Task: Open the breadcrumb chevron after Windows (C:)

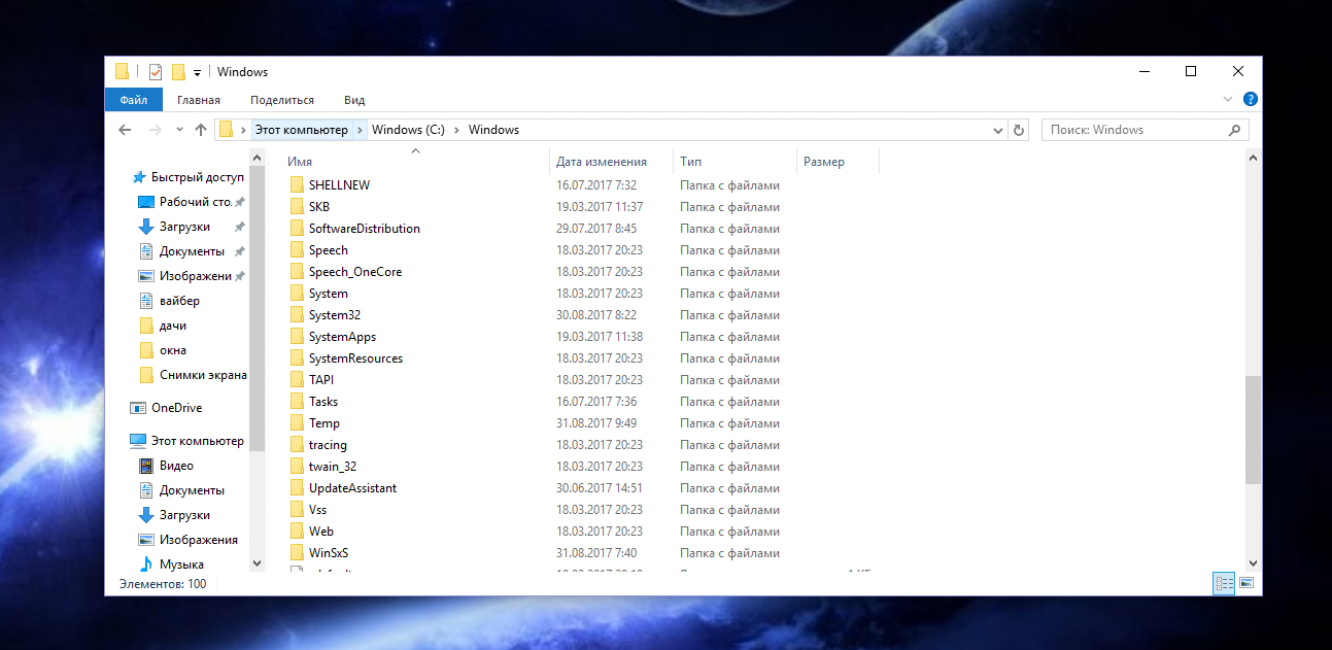Action: click(457, 130)
